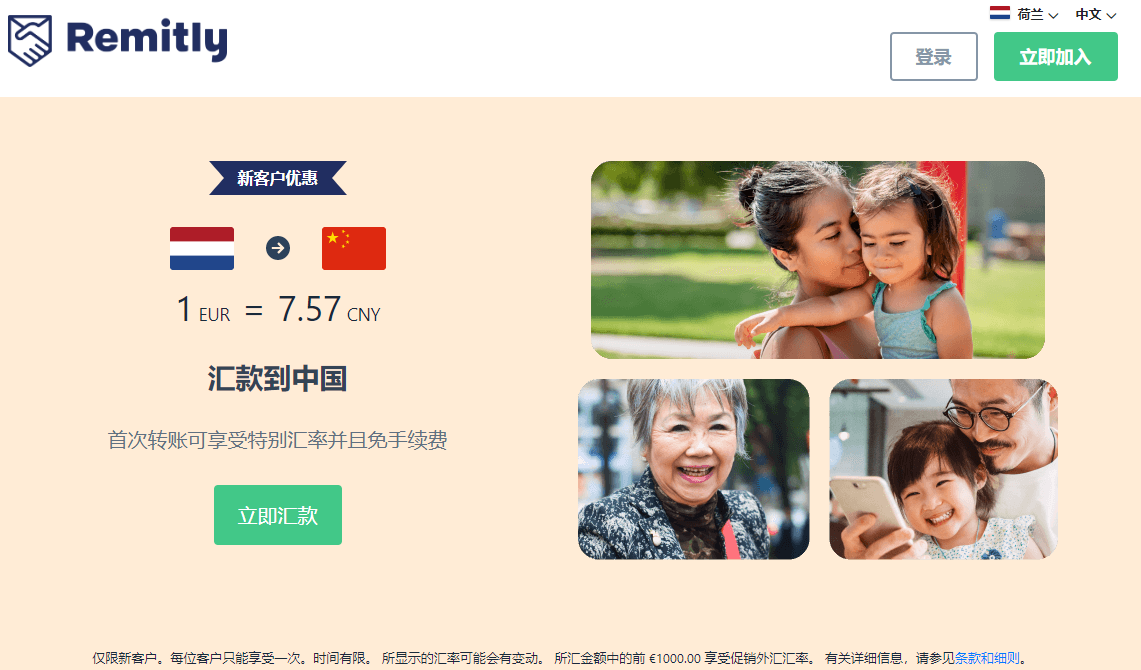Open the 条款和细则 terms link
This screenshot has height=670, width=1141.
[x=987, y=658]
